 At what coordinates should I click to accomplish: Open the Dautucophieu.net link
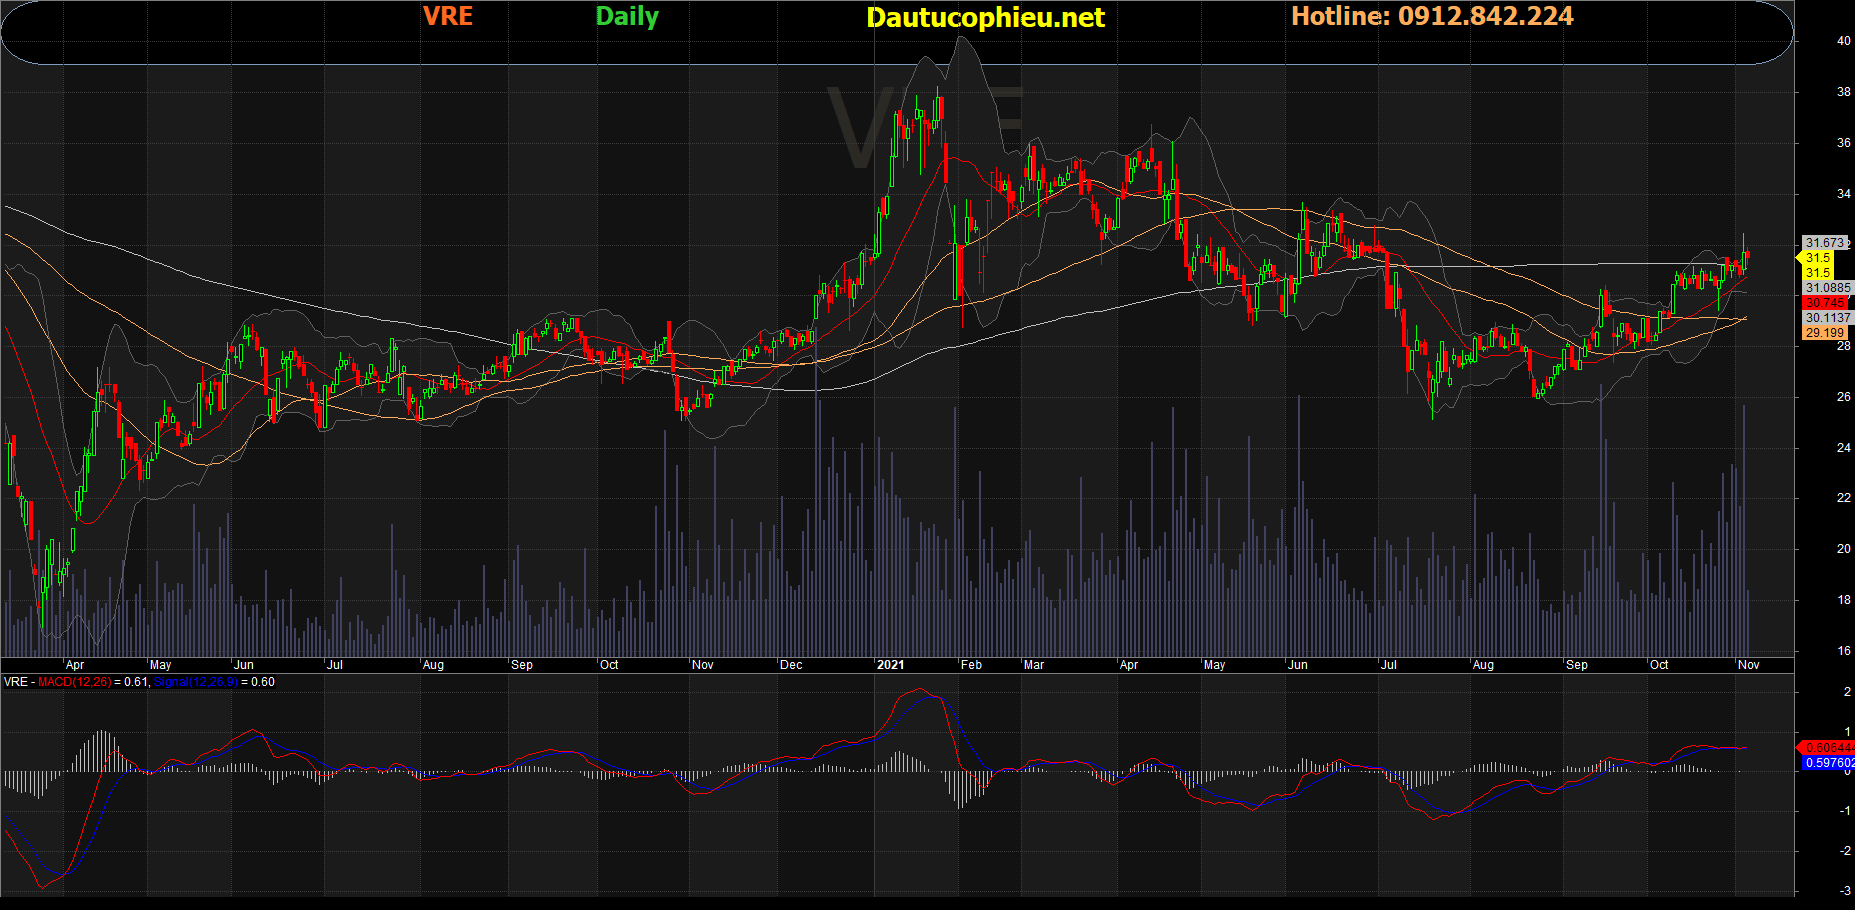[985, 17]
